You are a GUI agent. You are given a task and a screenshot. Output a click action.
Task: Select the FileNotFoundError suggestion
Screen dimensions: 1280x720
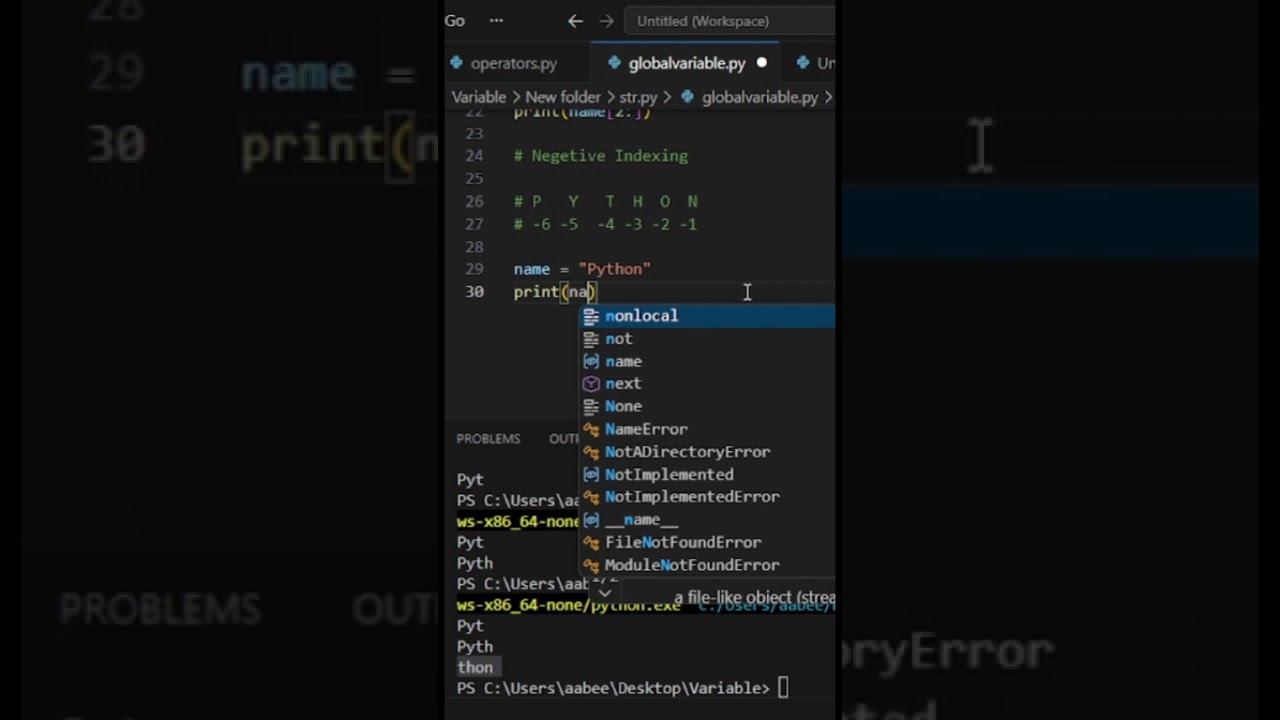tap(707, 542)
